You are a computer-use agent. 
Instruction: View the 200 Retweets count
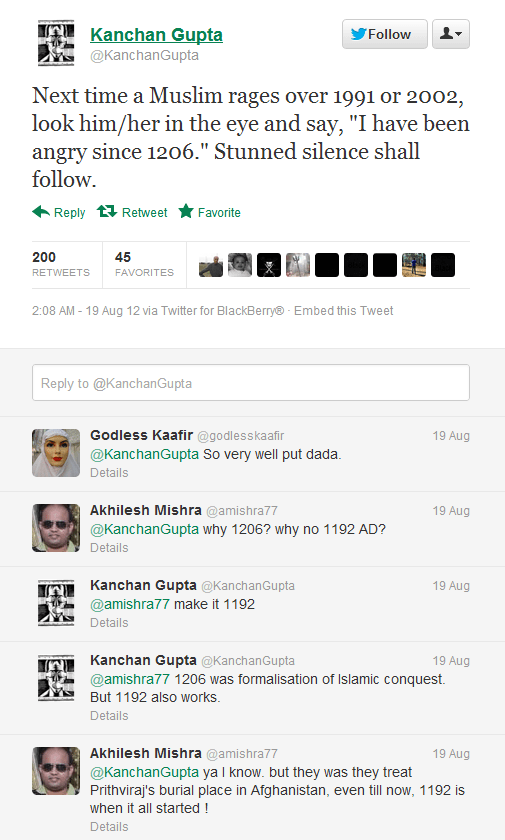pyautogui.click(x=61, y=264)
